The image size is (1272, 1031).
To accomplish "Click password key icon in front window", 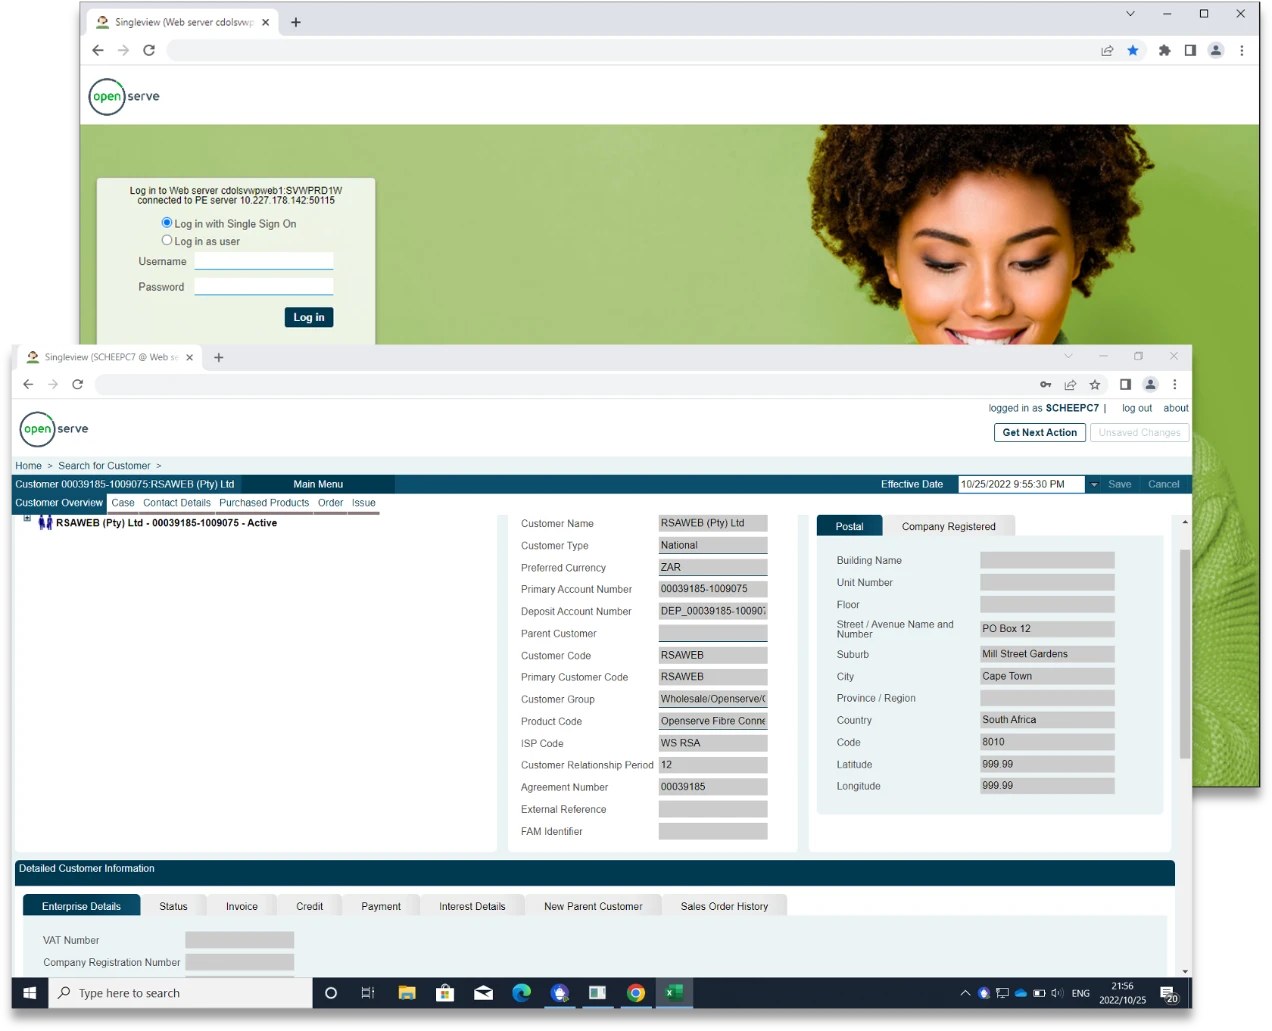I will click(x=1045, y=384).
